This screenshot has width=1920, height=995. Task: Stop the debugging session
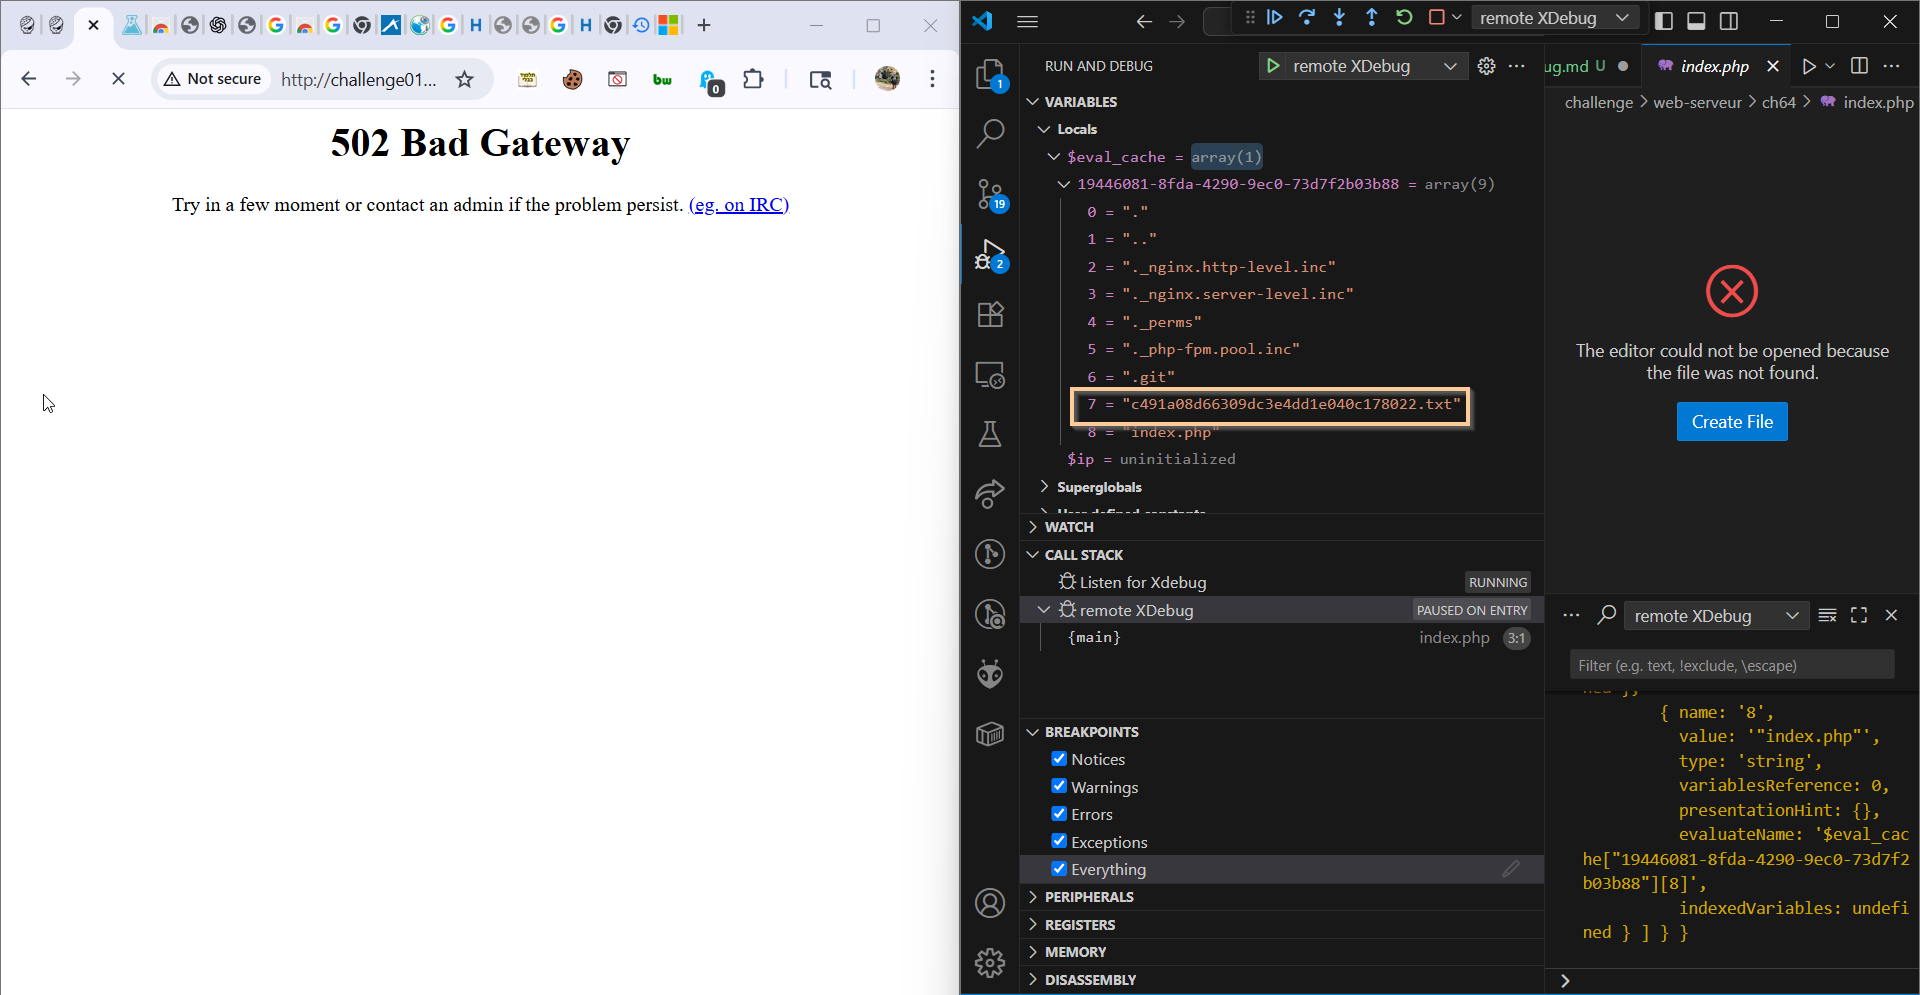pyautogui.click(x=1437, y=17)
